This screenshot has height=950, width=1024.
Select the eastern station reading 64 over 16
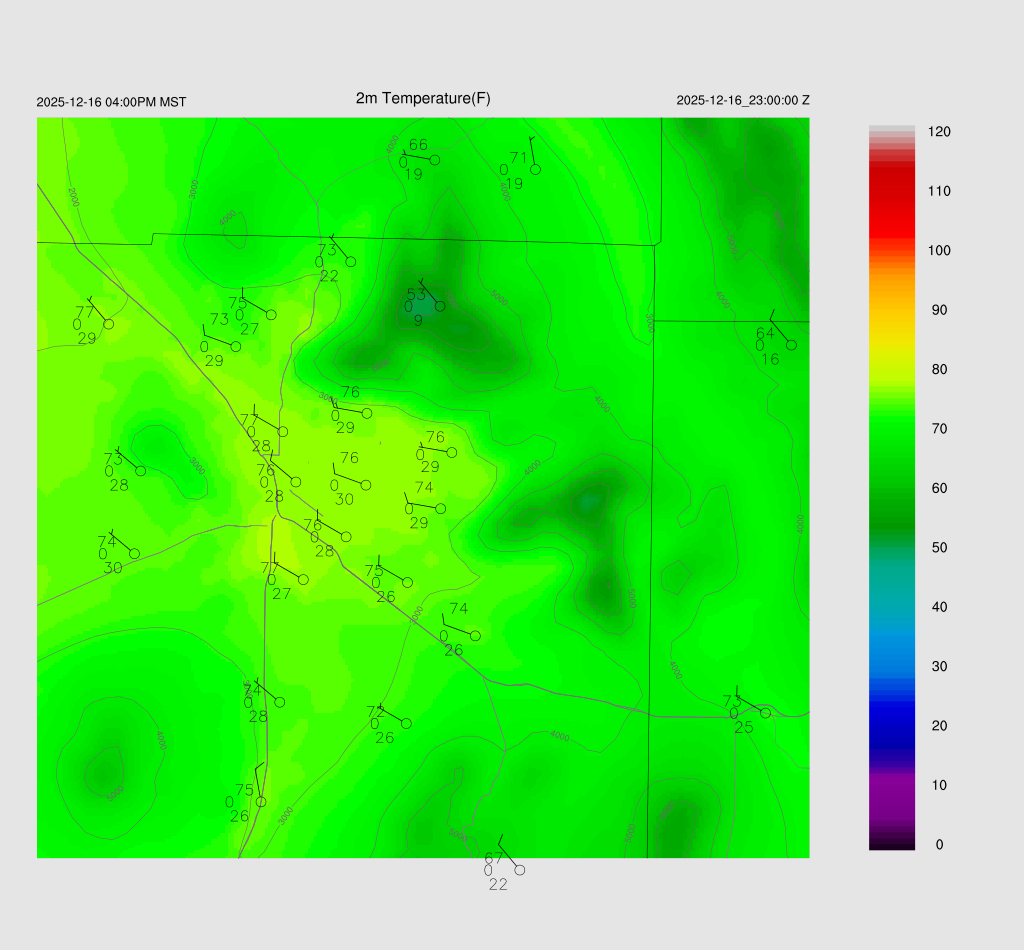[x=791, y=345]
